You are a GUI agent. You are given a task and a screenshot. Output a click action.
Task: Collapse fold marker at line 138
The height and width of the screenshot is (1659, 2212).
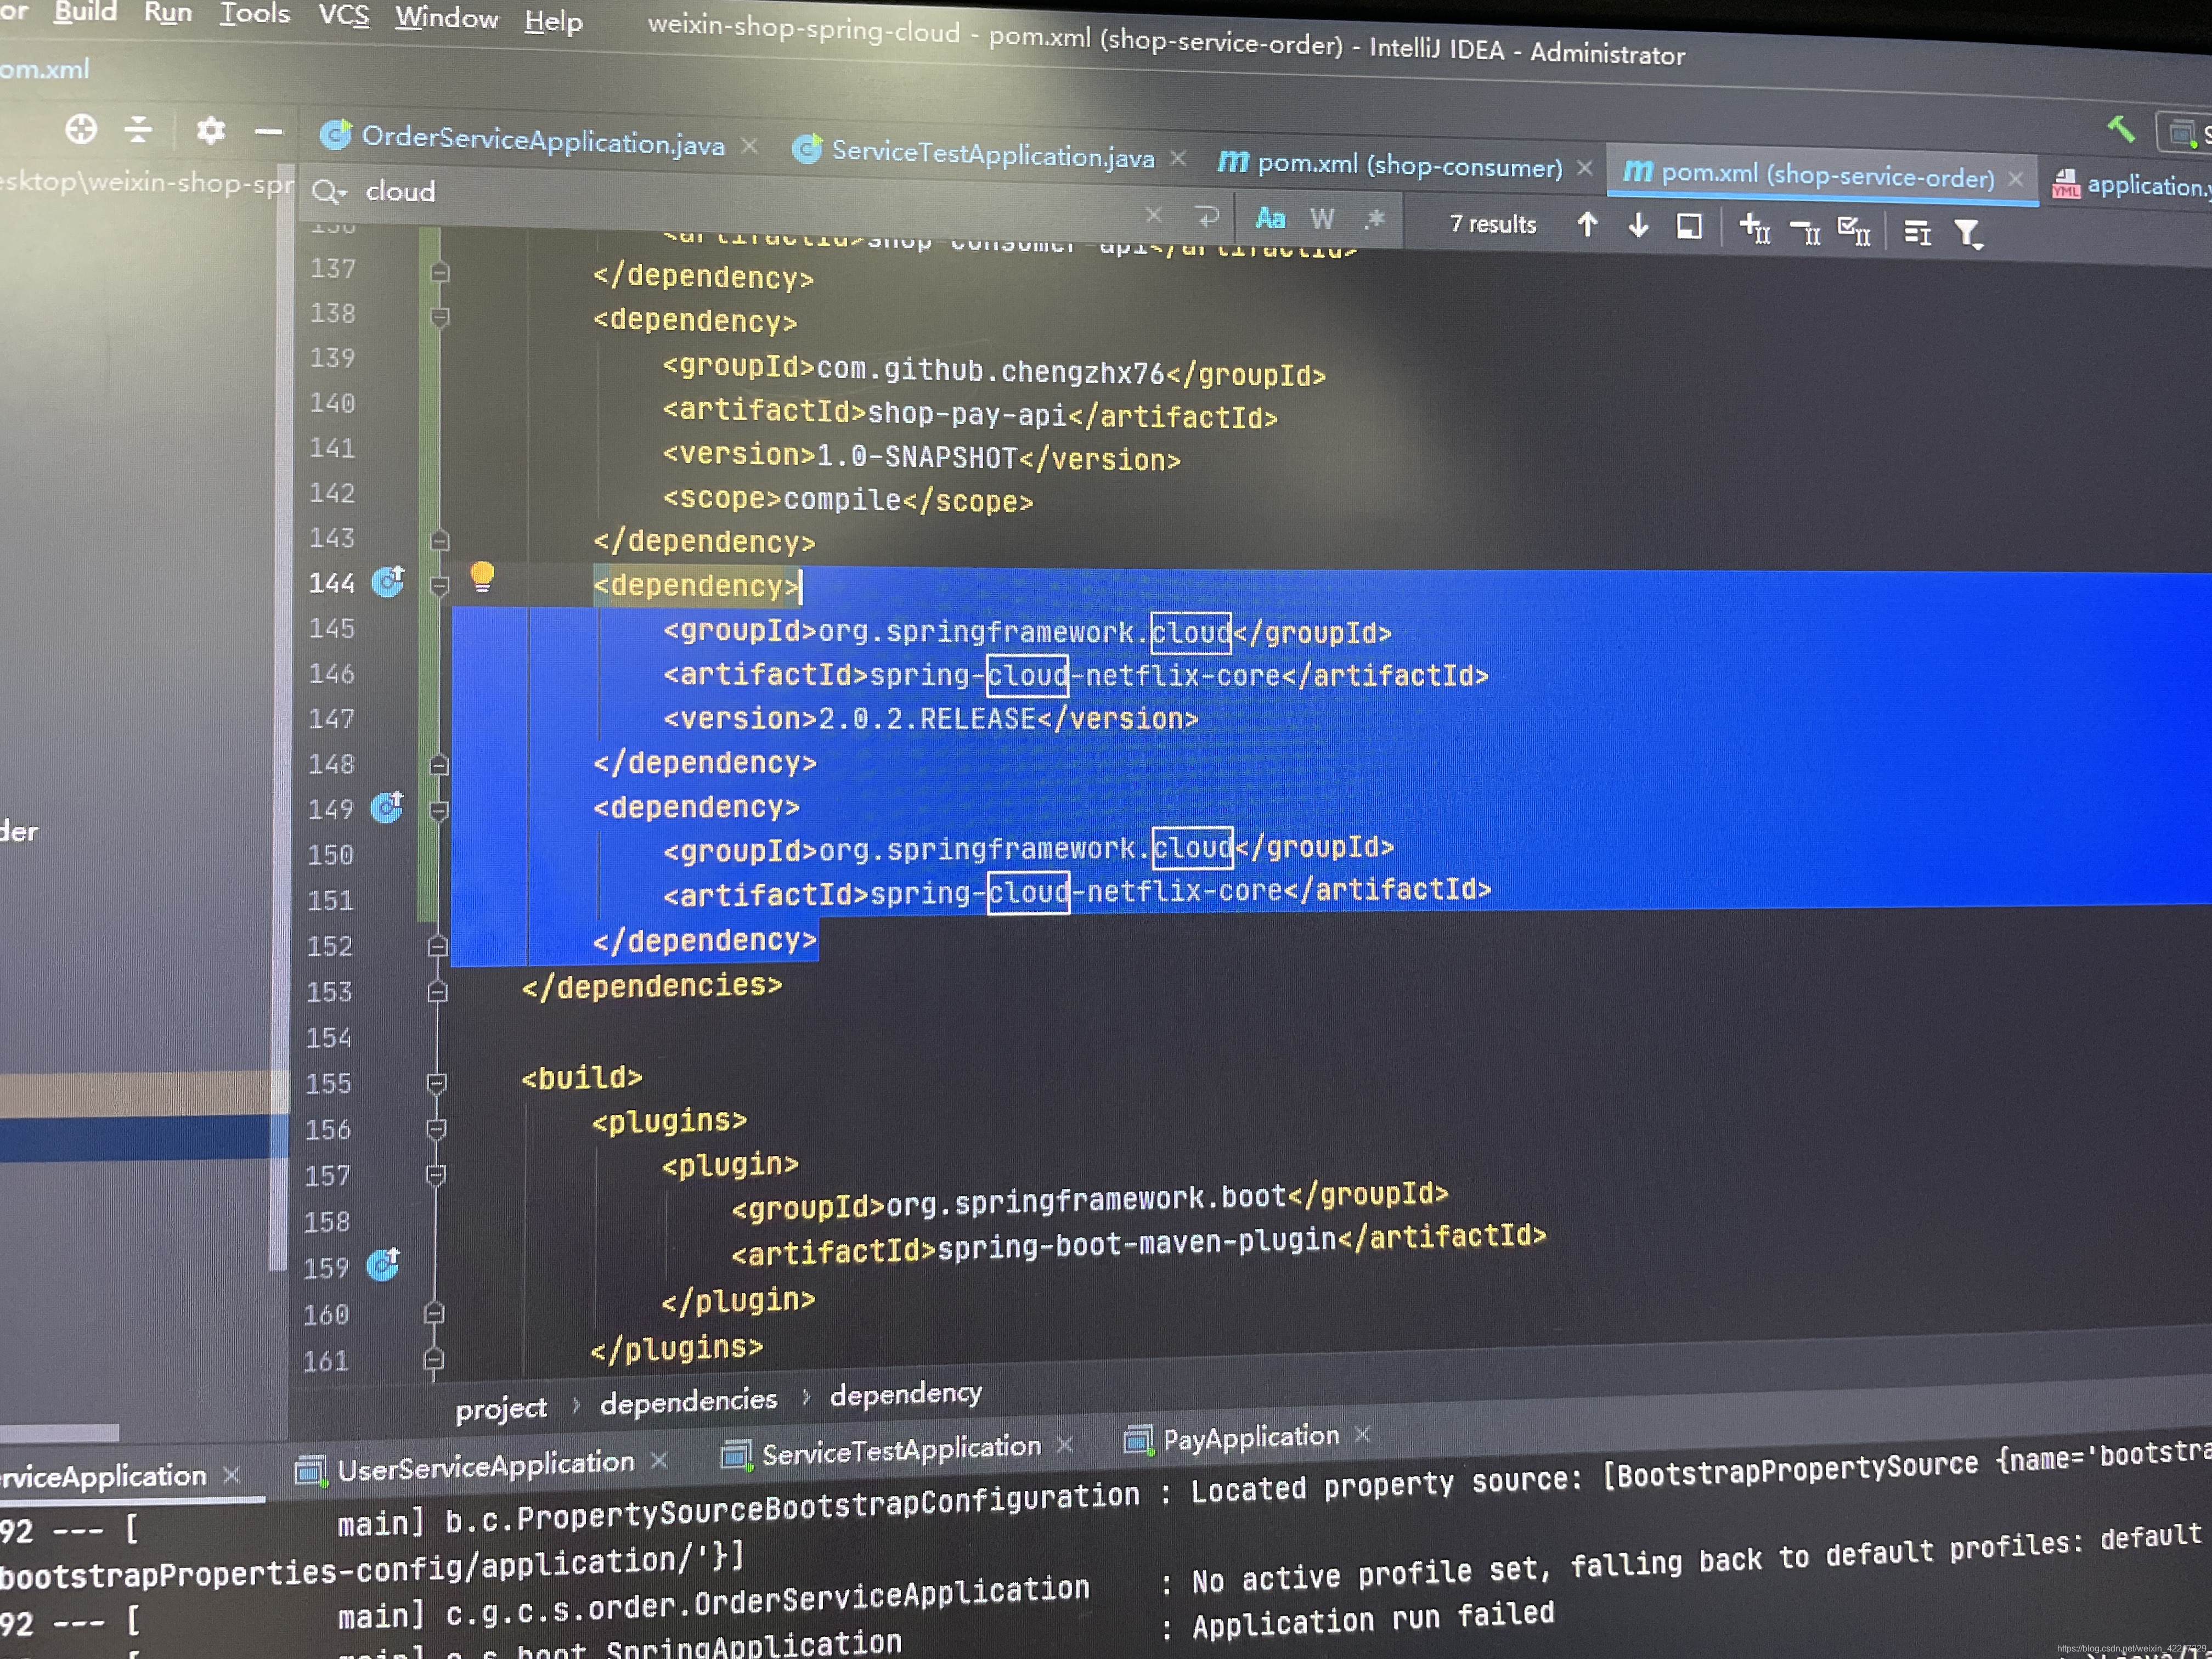coord(439,318)
